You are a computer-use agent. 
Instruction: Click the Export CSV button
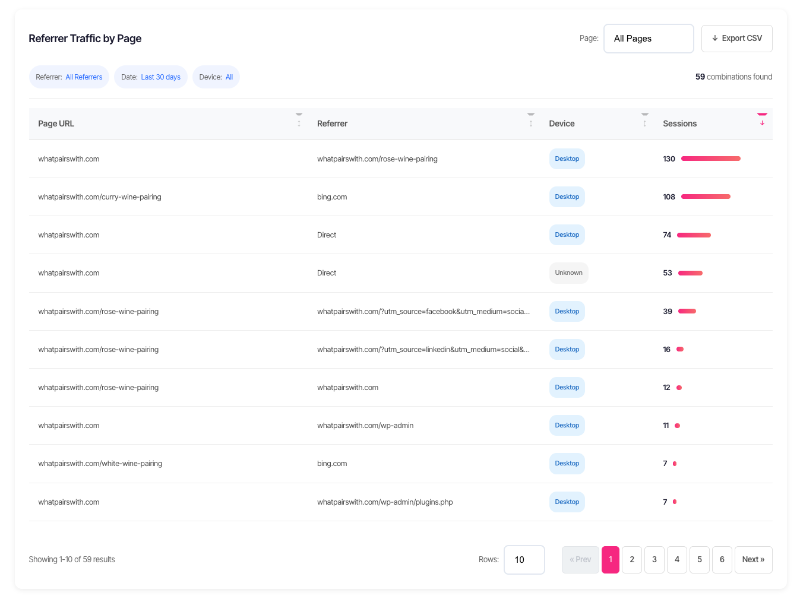point(737,39)
